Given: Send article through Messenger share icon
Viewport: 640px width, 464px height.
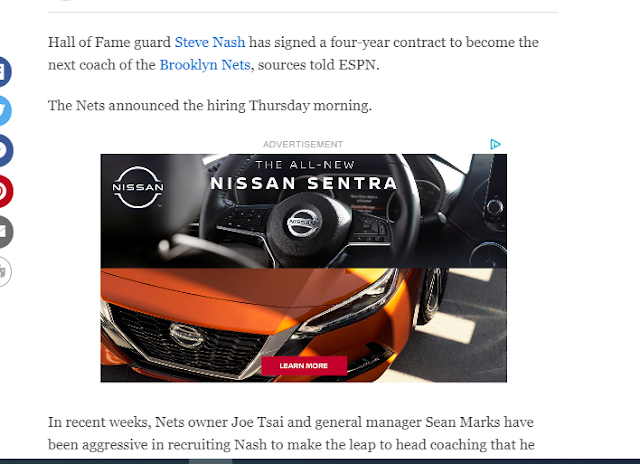Looking at the screenshot, I should [x=4, y=151].
